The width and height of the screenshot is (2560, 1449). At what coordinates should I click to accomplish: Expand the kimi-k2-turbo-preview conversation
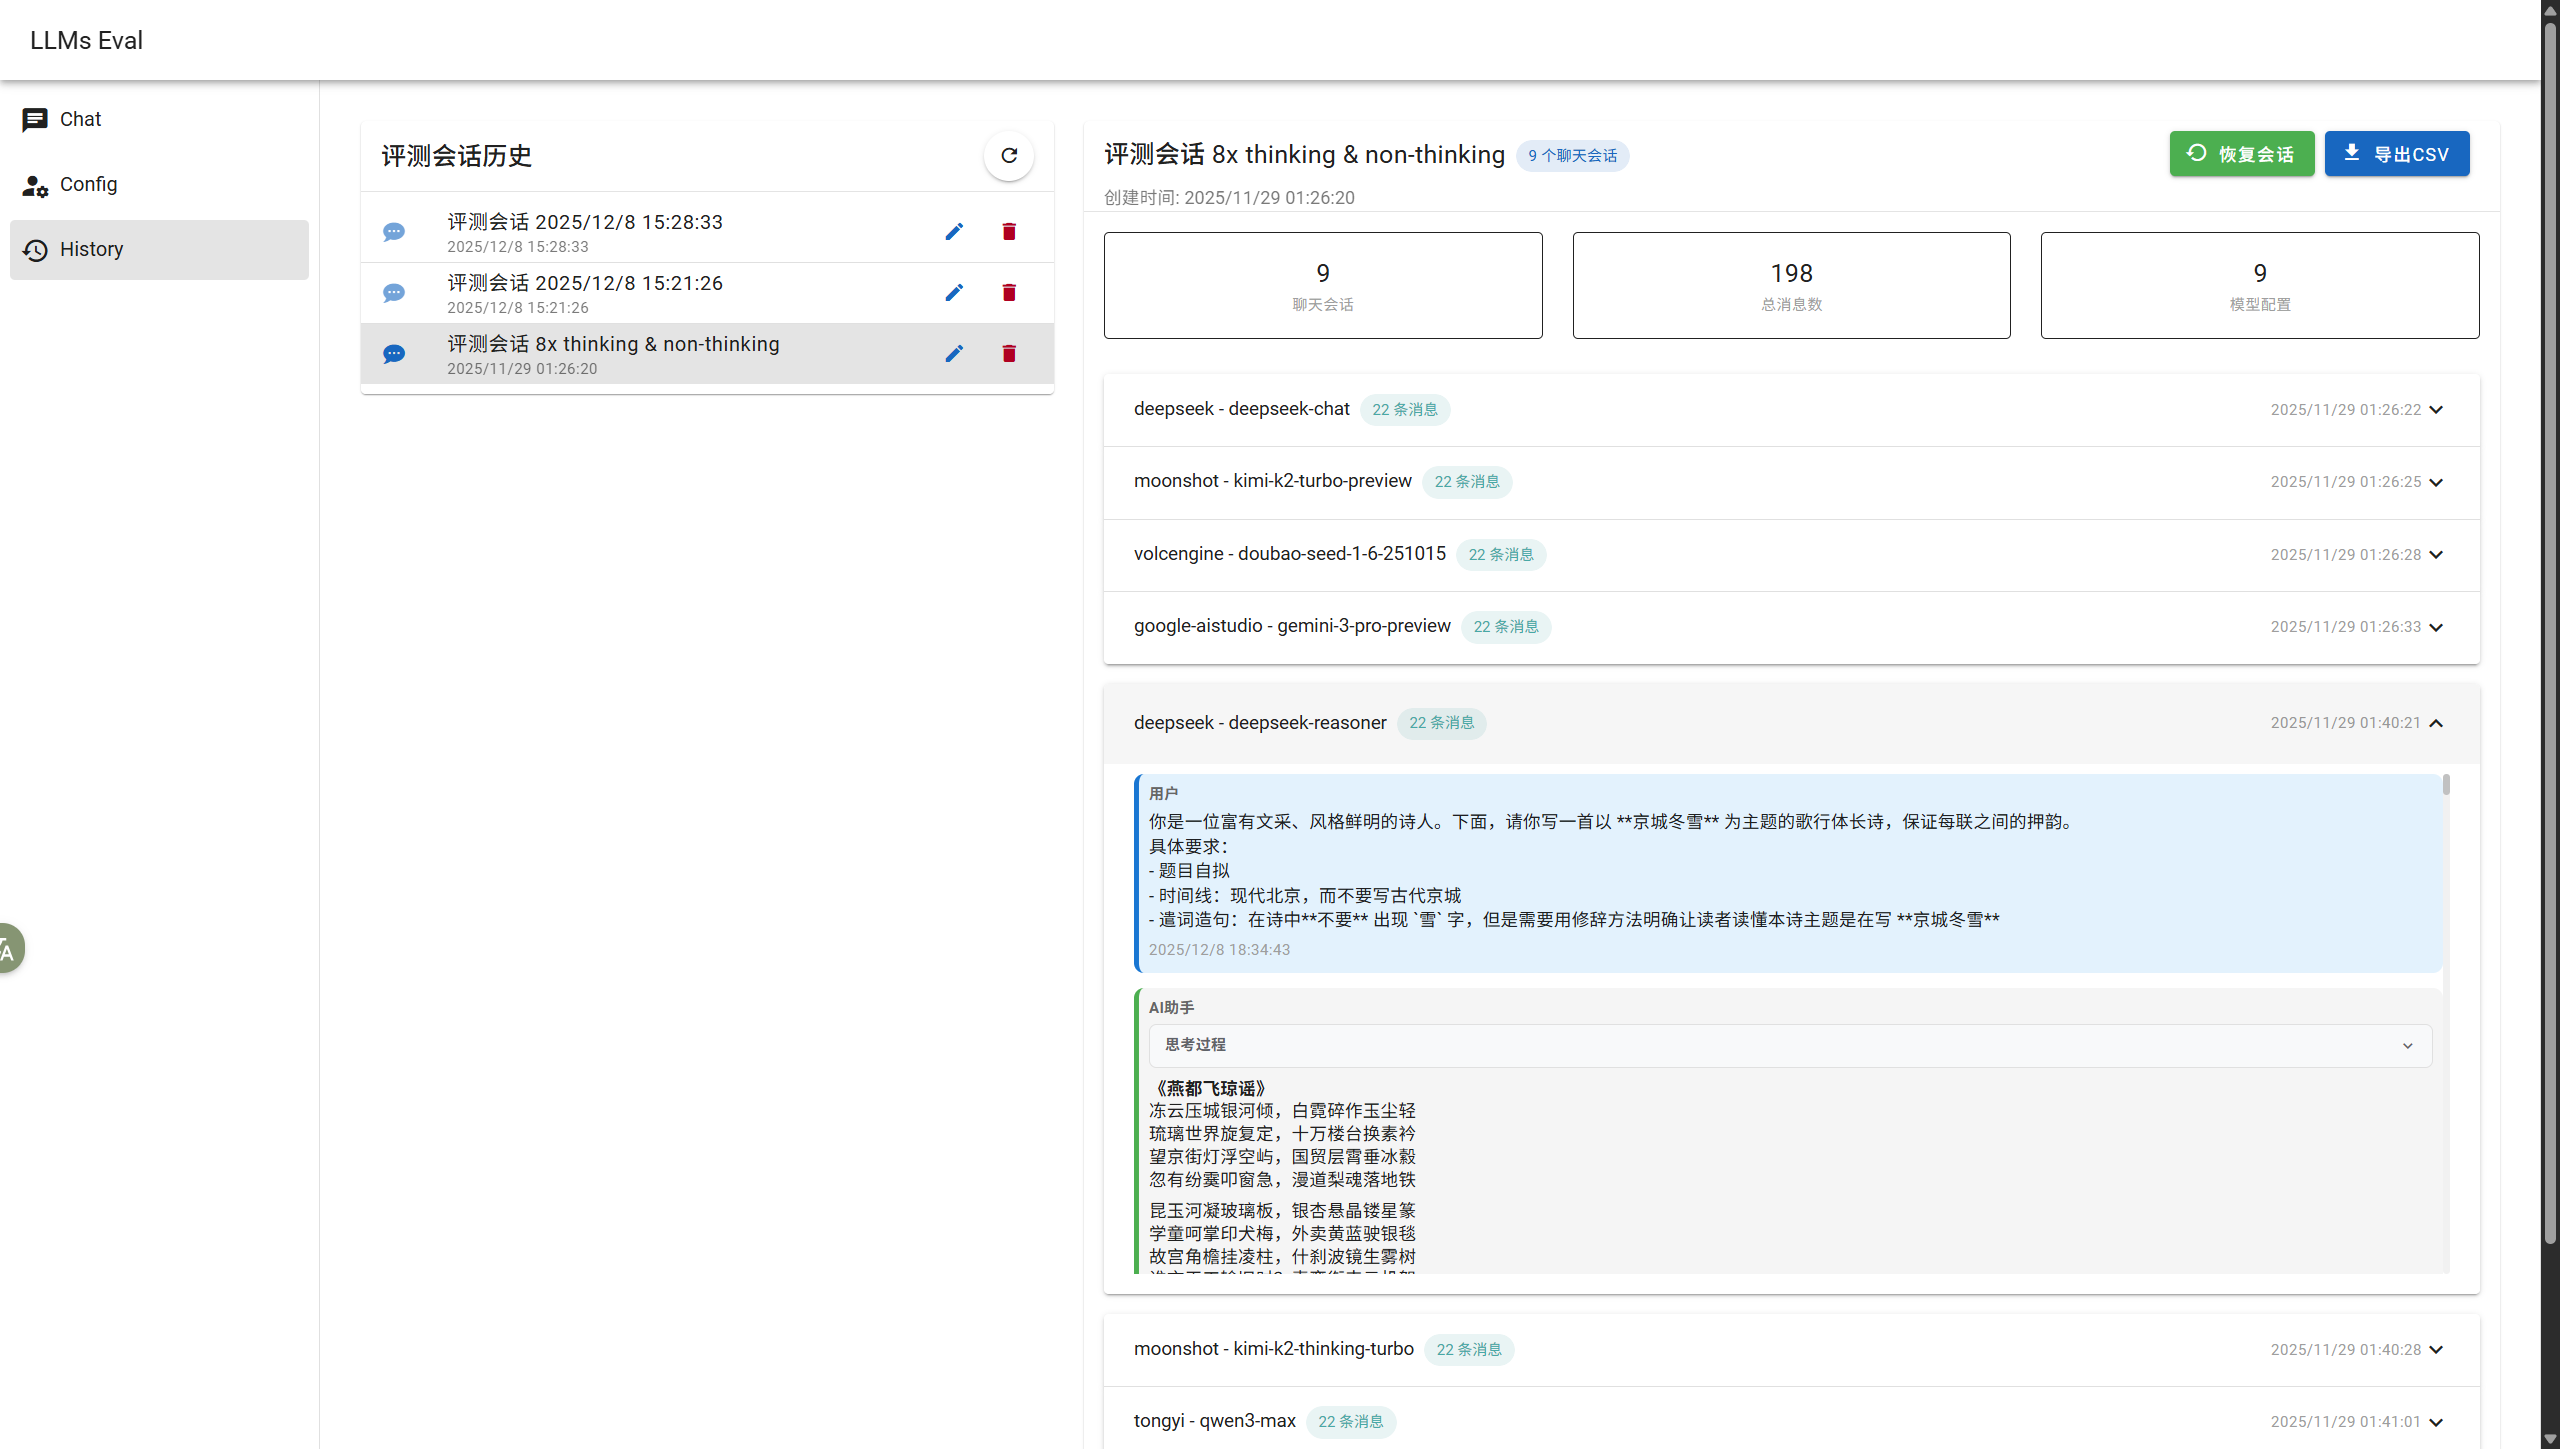coord(2436,483)
